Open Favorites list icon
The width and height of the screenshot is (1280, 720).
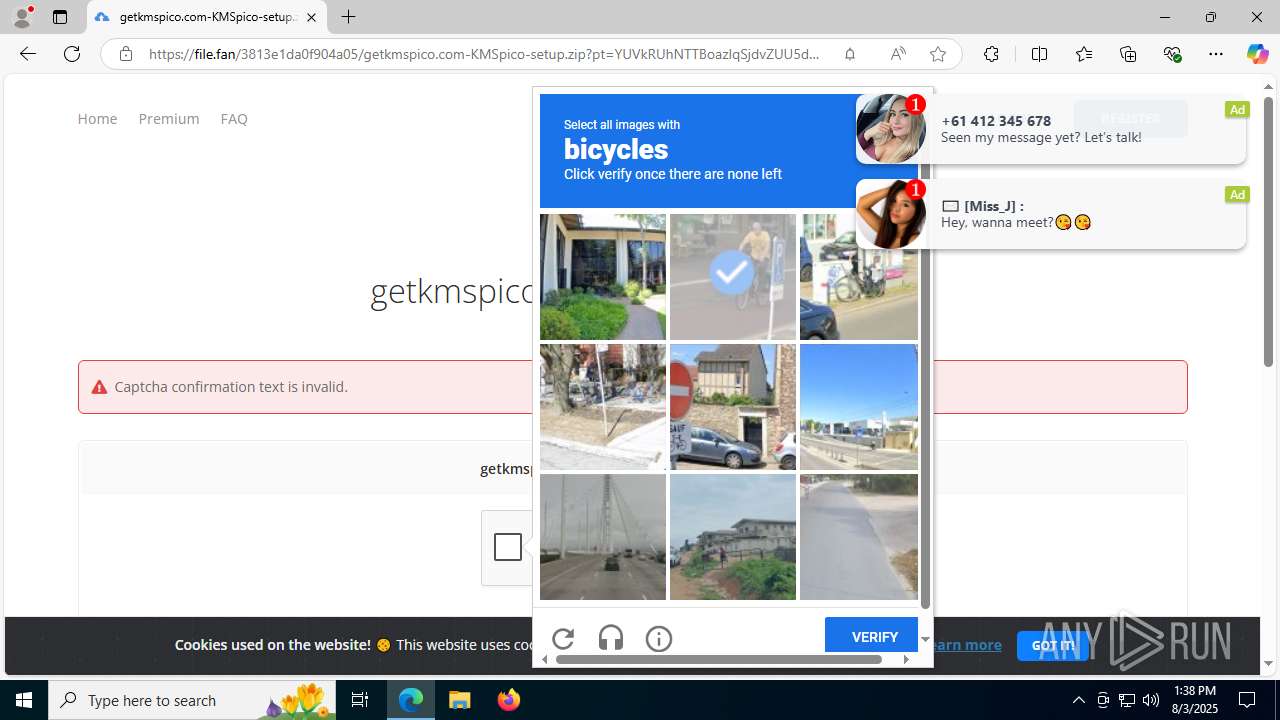[x=1084, y=54]
